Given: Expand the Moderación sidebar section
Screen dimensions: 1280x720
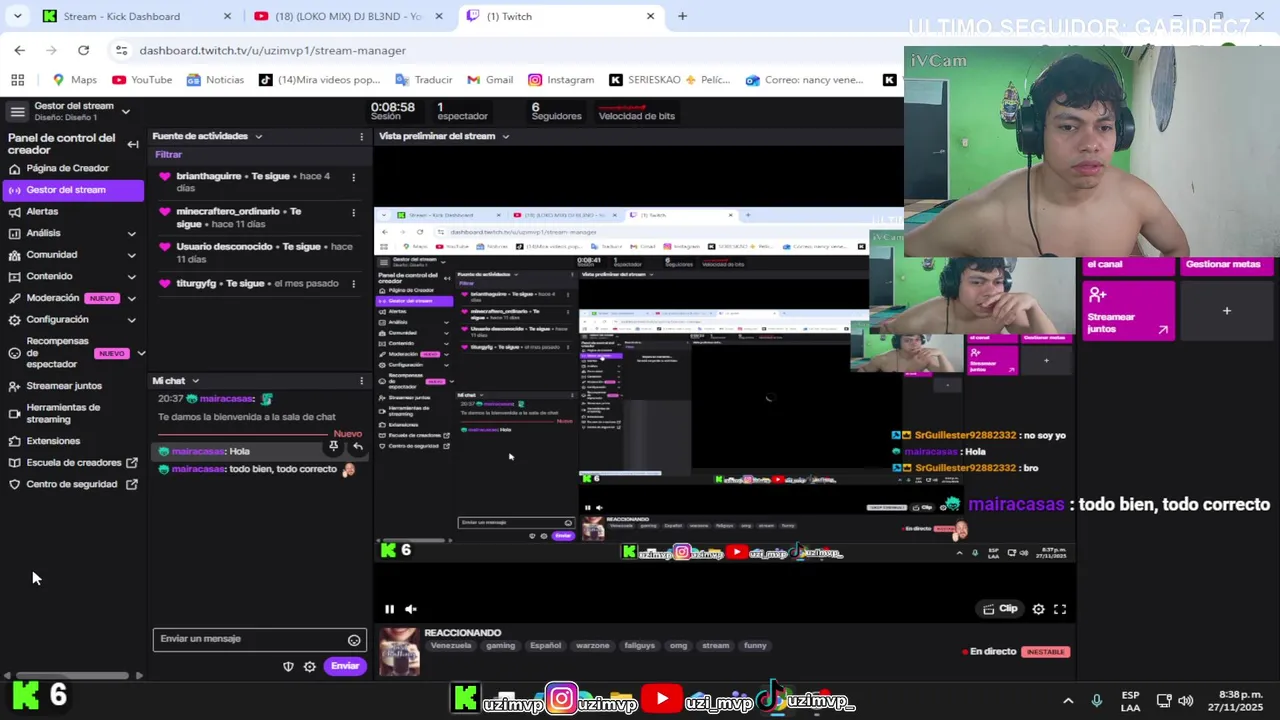Looking at the screenshot, I should 131,298.
